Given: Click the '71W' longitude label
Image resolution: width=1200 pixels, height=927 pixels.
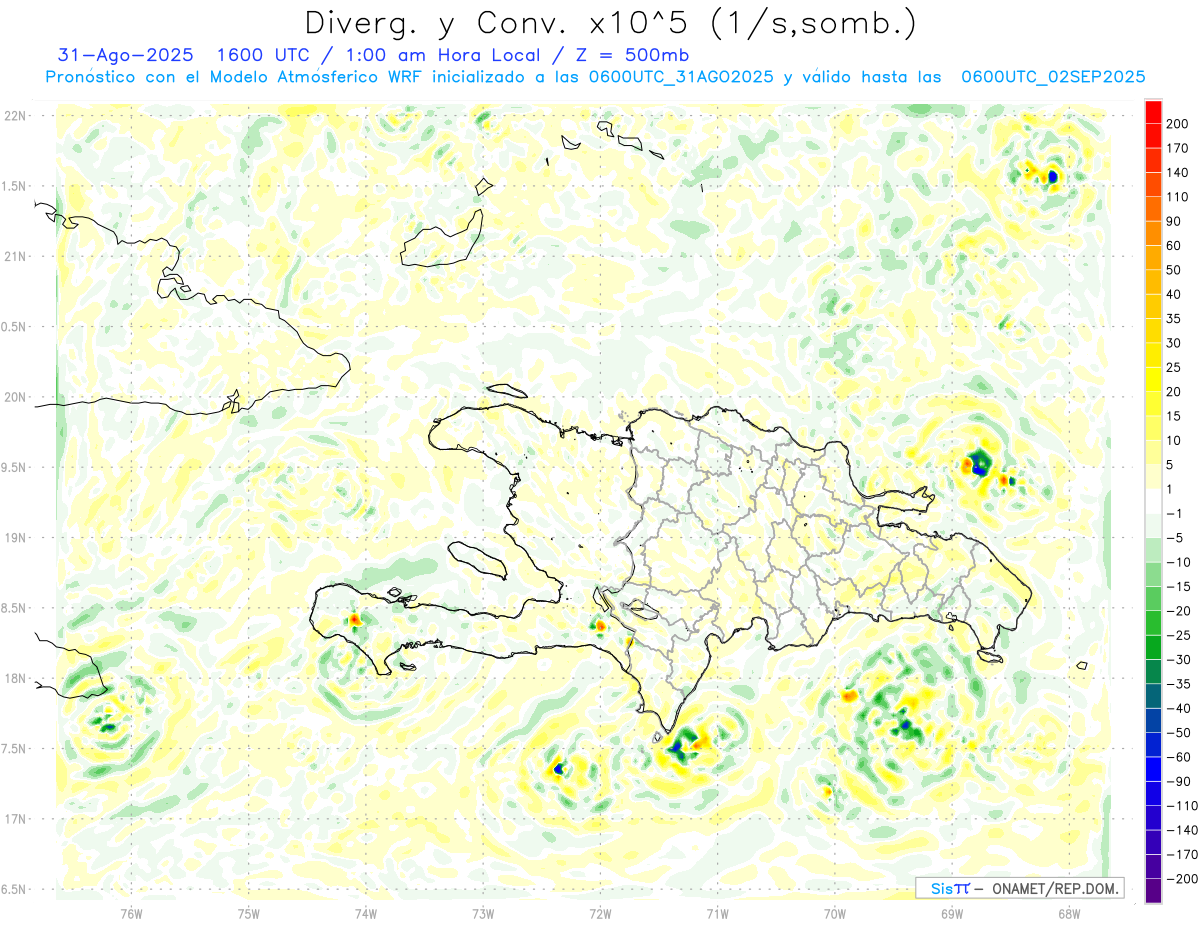Looking at the screenshot, I should (x=717, y=913).
